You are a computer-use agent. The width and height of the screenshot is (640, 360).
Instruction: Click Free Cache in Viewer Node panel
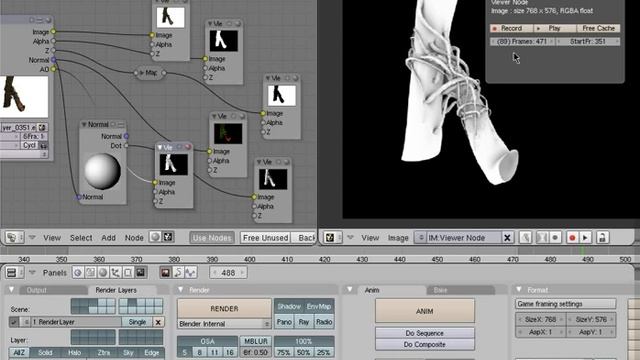[x=598, y=28]
